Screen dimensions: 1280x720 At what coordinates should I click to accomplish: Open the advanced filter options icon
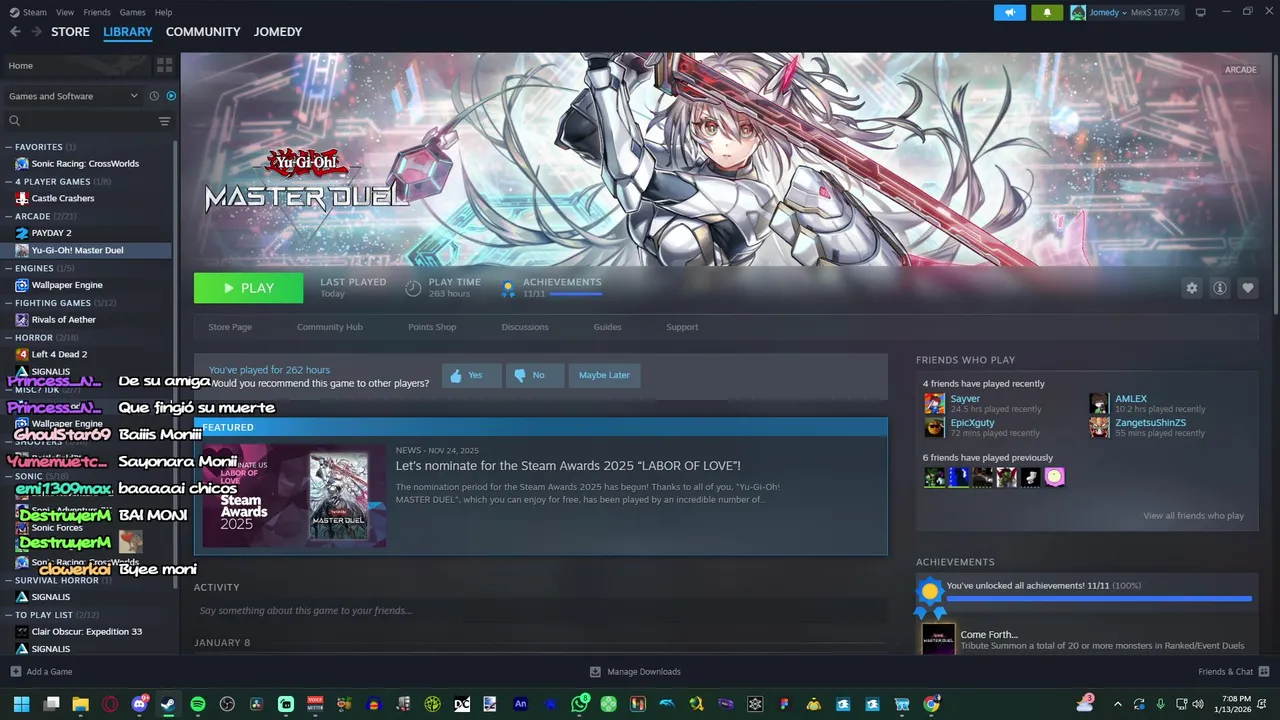164,121
